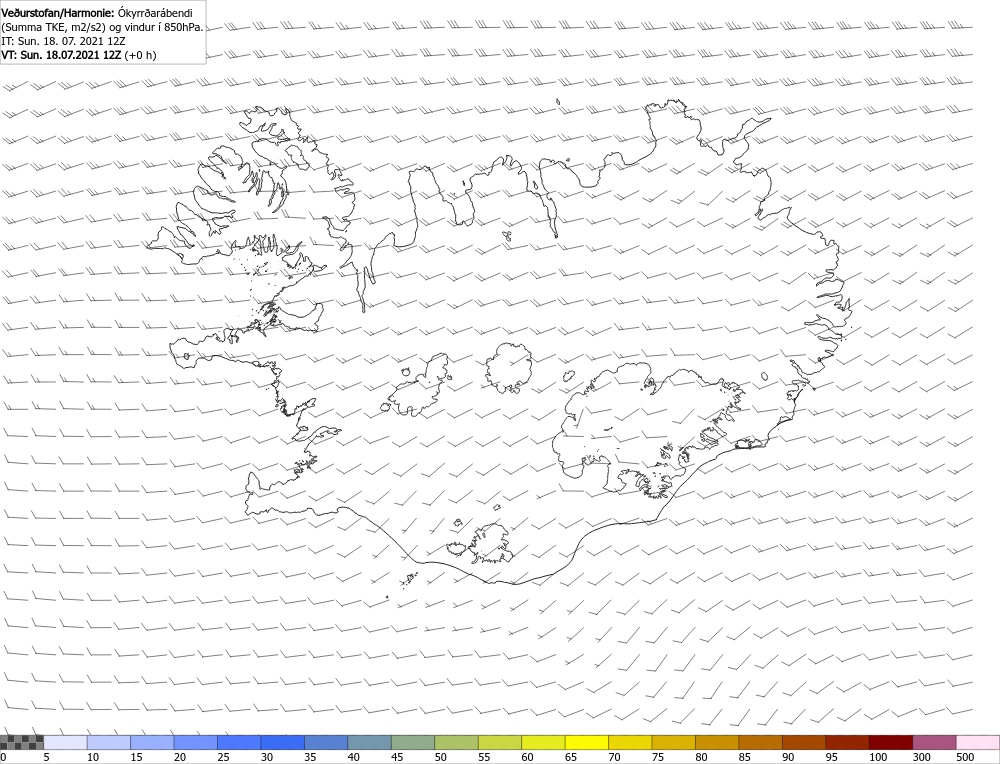Click the legend label '35'

click(311, 757)
